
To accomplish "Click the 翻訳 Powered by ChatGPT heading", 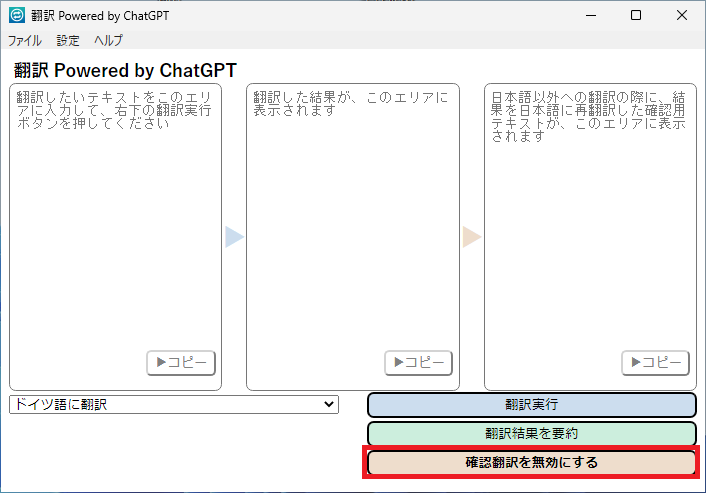I will (x=125, y=71).
